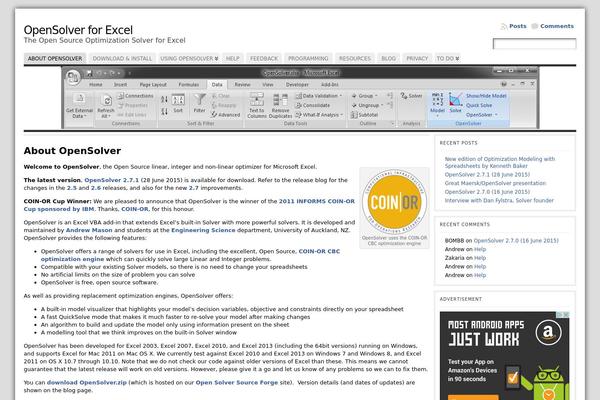Click the search input field

[x=533, y=45]
